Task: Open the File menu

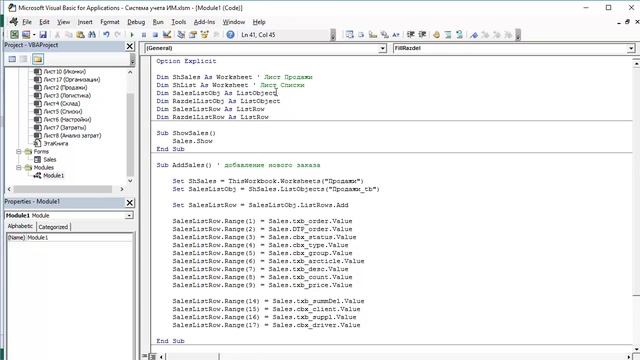Action: point(27,22)
